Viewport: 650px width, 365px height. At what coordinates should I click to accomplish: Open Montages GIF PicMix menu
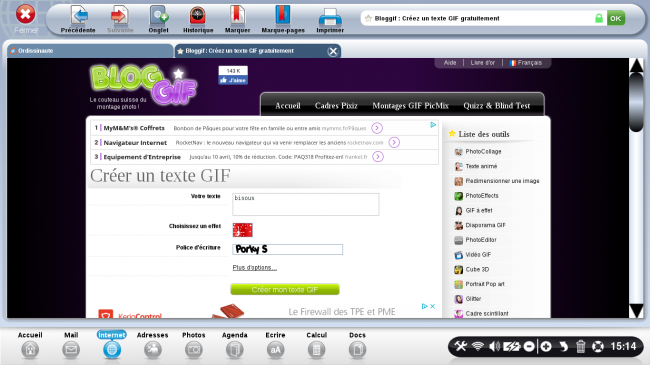410,106
